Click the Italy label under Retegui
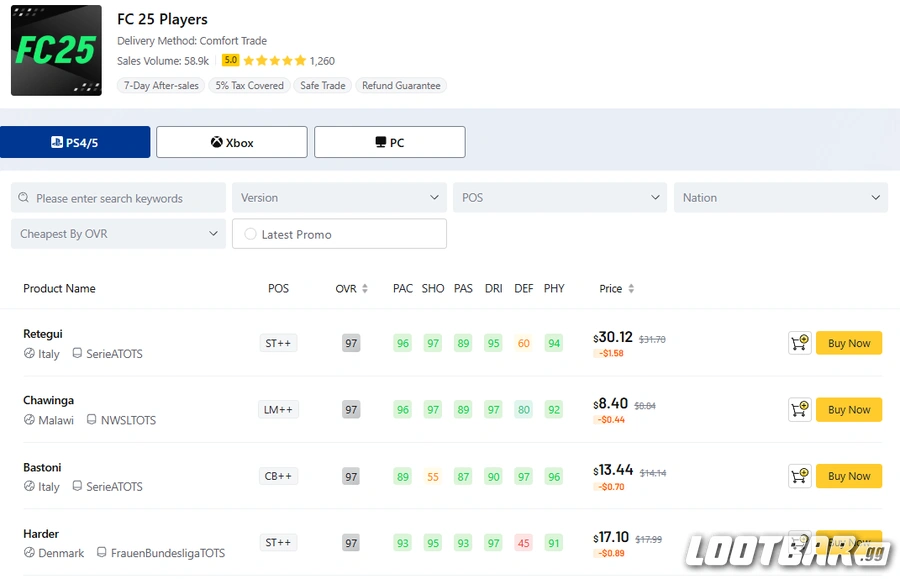 [49, 354]
